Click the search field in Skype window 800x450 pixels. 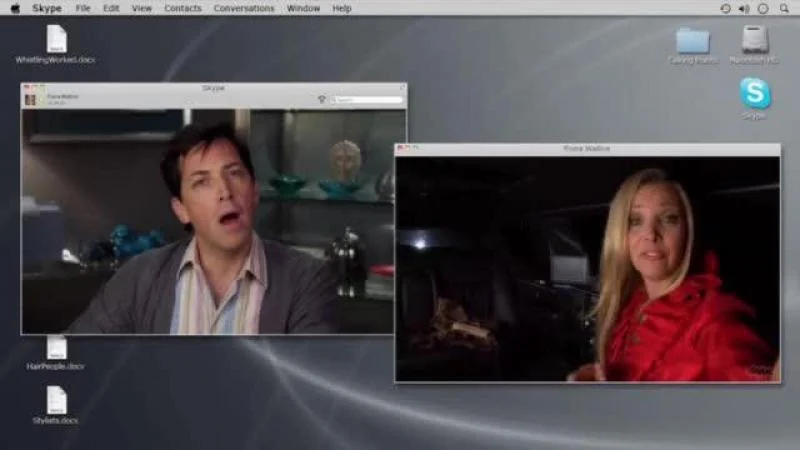point(367,99)
